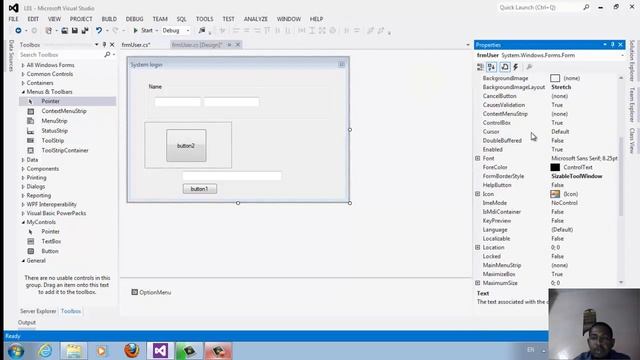Select the StatusStrip toolbox item icon
Screen dimensions: 640x360
31,131
